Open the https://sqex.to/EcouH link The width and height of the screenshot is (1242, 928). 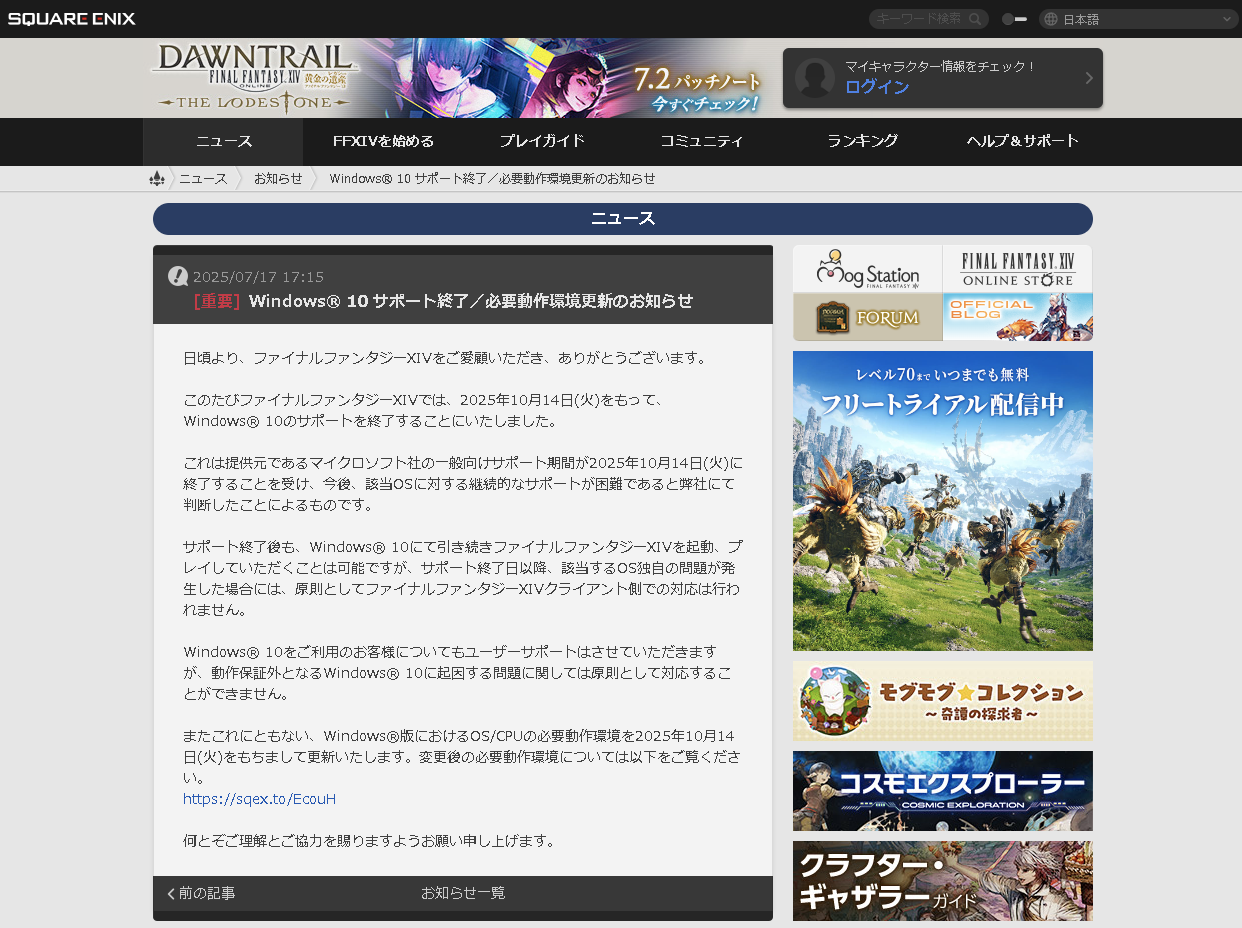[x=259, y=799]
